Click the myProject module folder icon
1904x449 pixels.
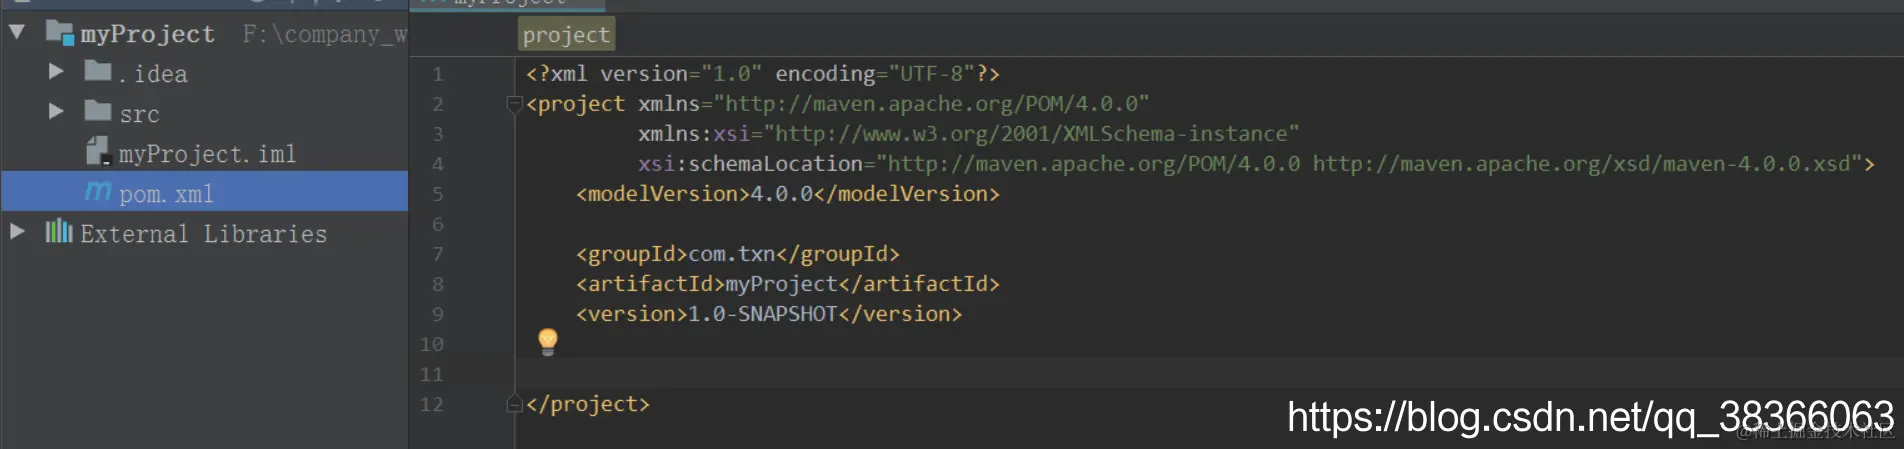point(60,33)
